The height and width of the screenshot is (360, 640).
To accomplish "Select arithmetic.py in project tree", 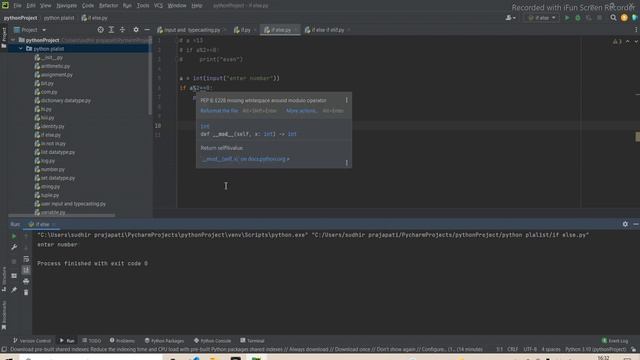I will point(52,66).
